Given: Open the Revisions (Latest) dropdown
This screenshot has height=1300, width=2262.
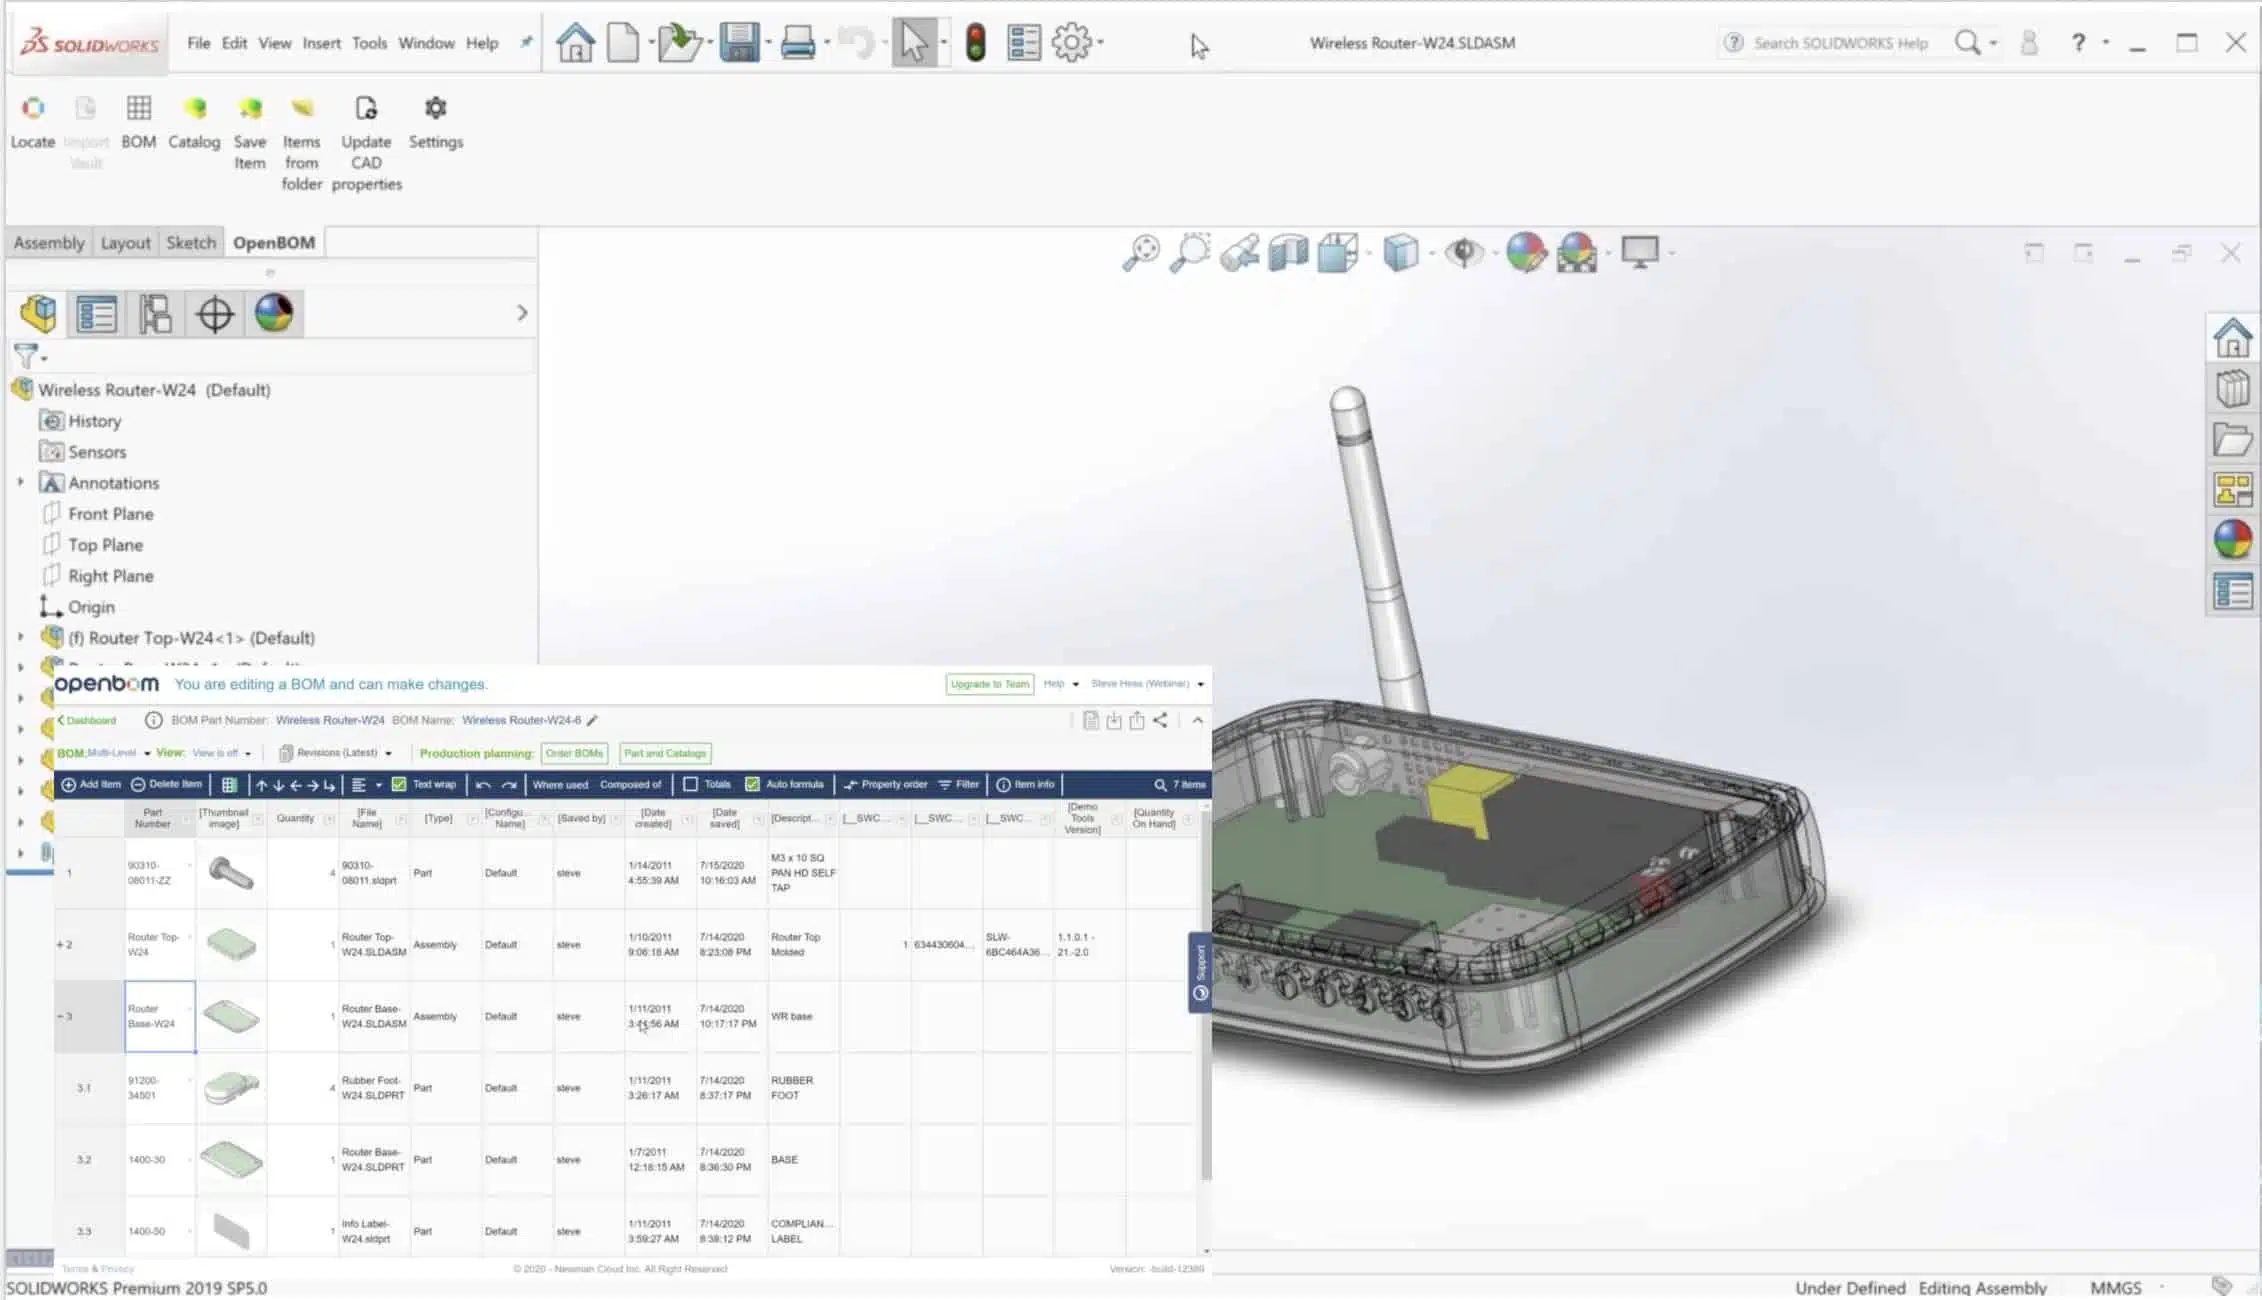Looking at the screenshot, I should coord(336,753).
